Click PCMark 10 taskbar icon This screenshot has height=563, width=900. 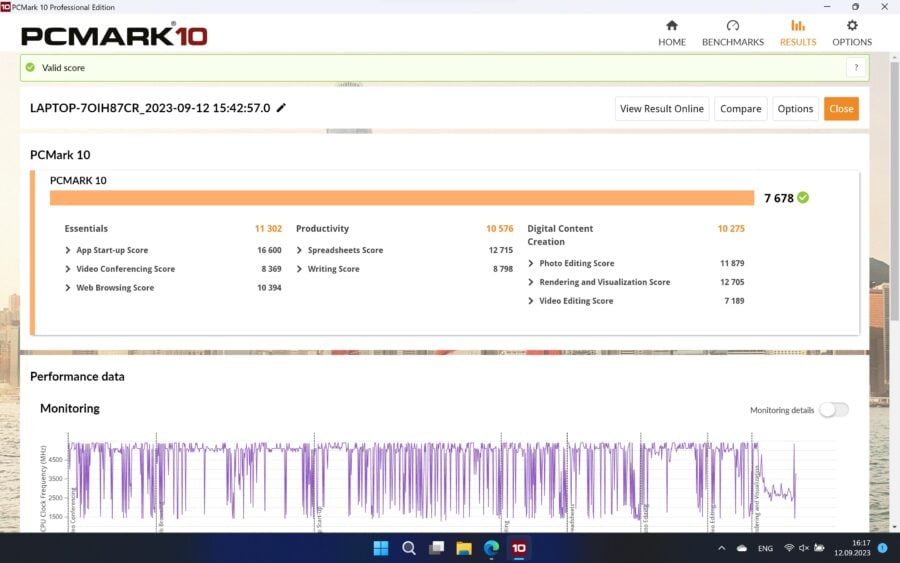click(x=519, y=548)
